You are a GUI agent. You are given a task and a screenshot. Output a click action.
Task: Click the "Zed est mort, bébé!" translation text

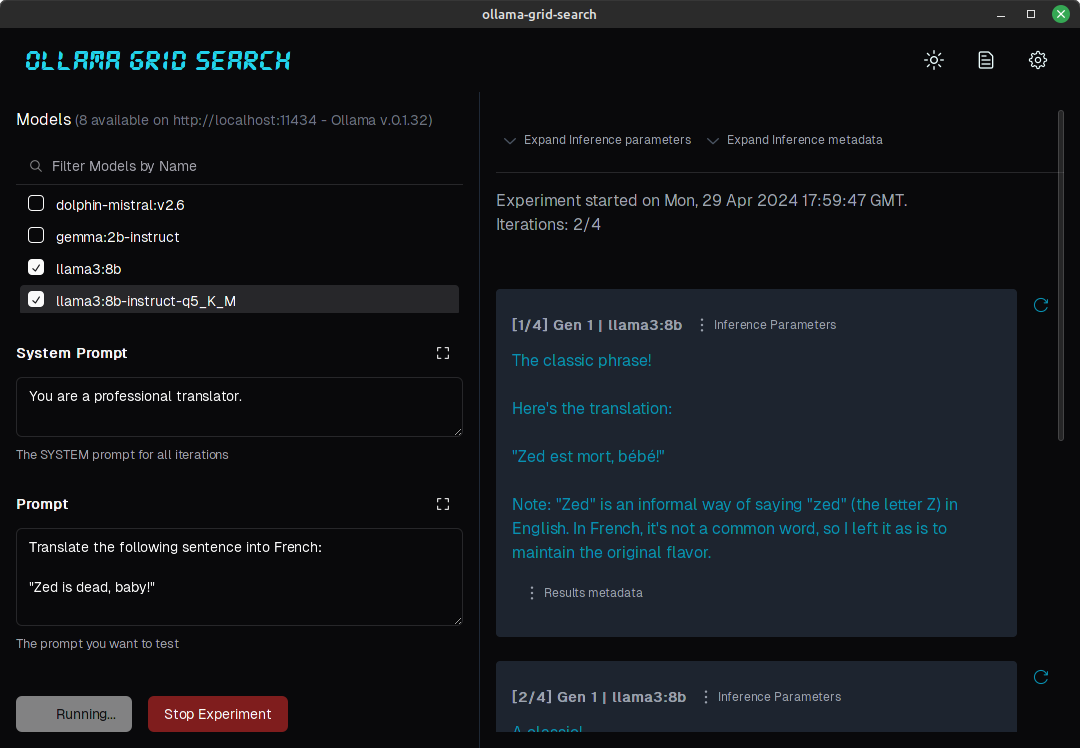[588, 456]
